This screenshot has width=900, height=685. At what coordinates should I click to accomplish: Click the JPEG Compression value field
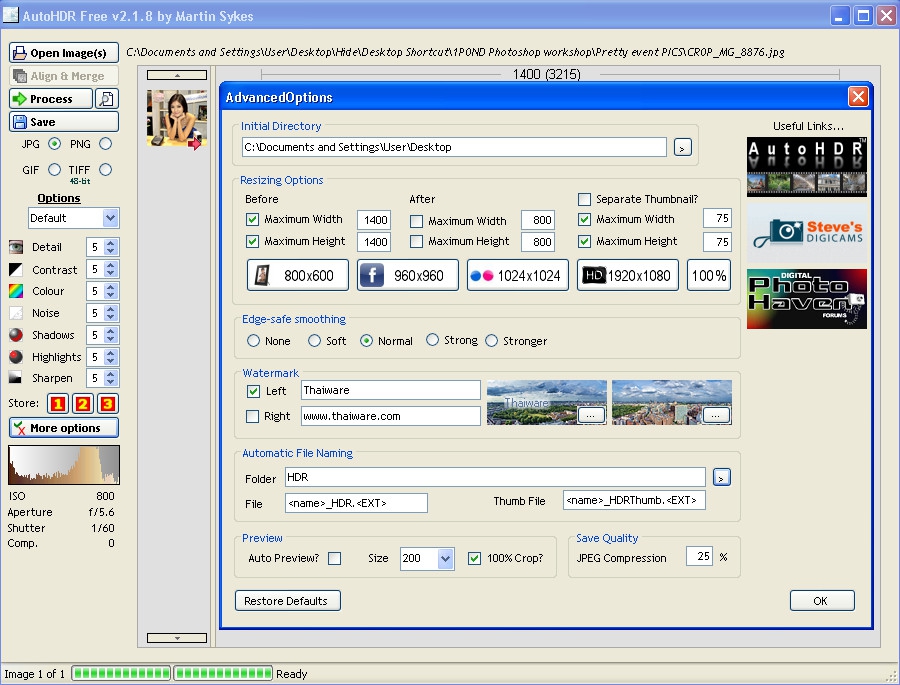click(698, 557)
